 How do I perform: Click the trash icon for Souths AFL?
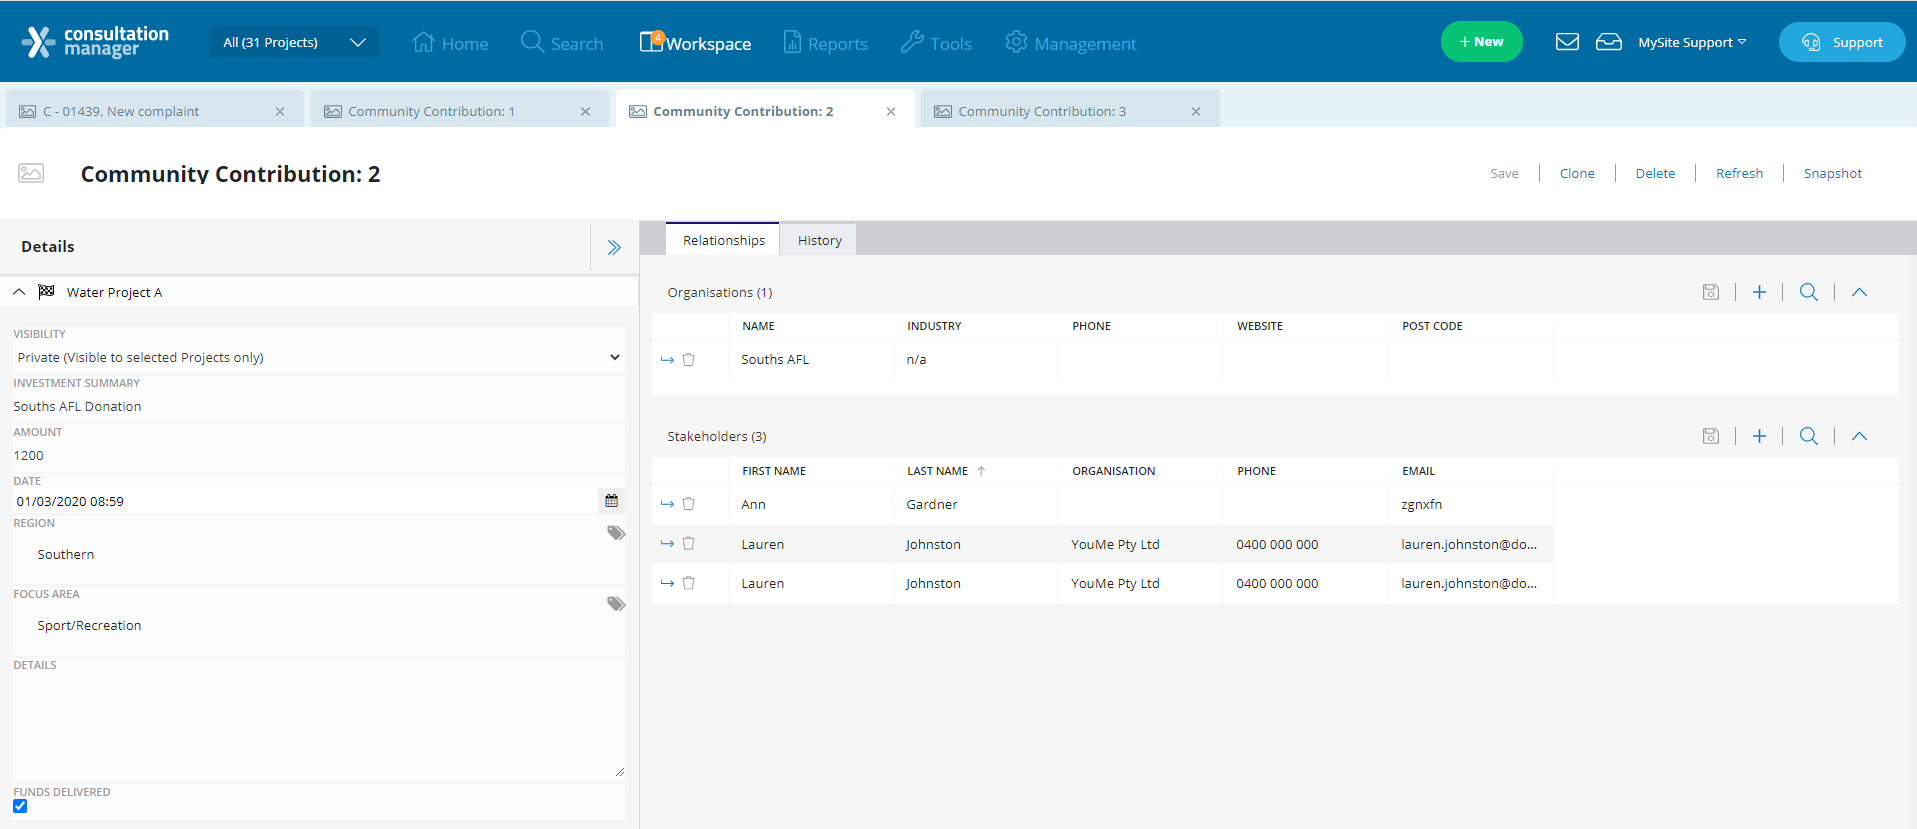click(x=689, y=359)
